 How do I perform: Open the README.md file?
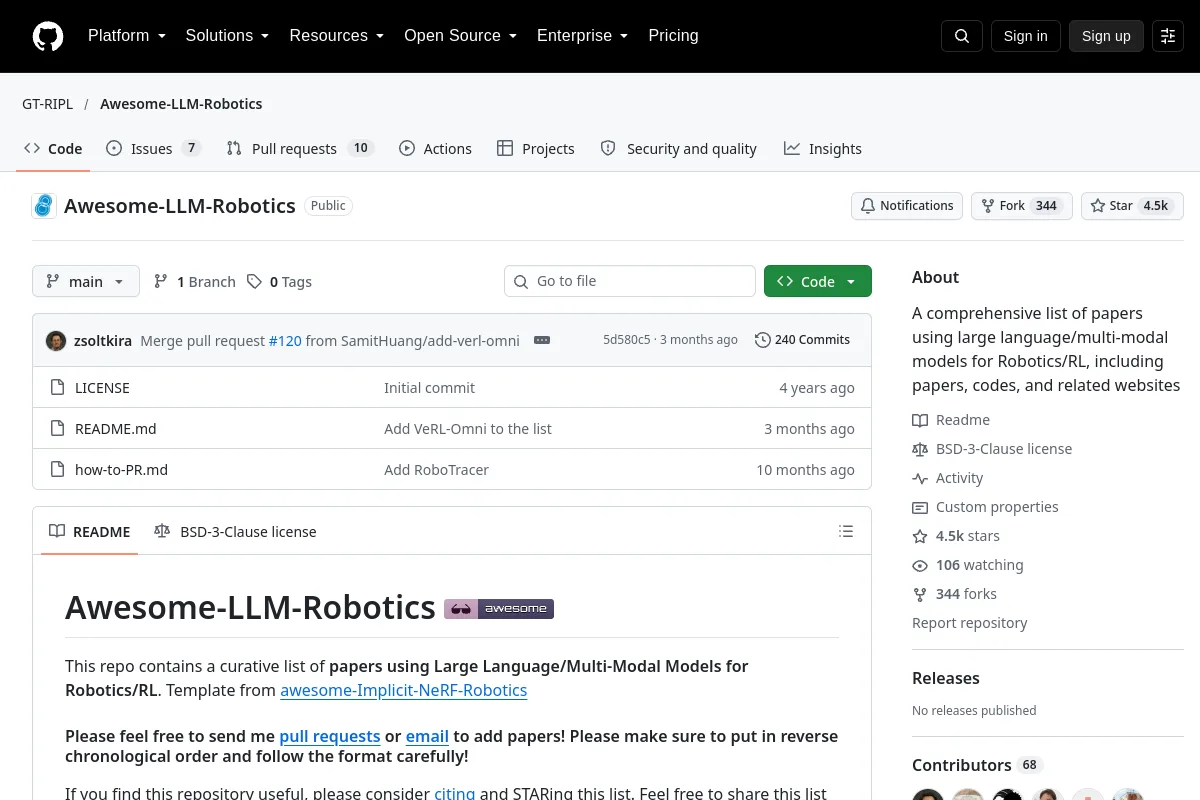point(116,429)
